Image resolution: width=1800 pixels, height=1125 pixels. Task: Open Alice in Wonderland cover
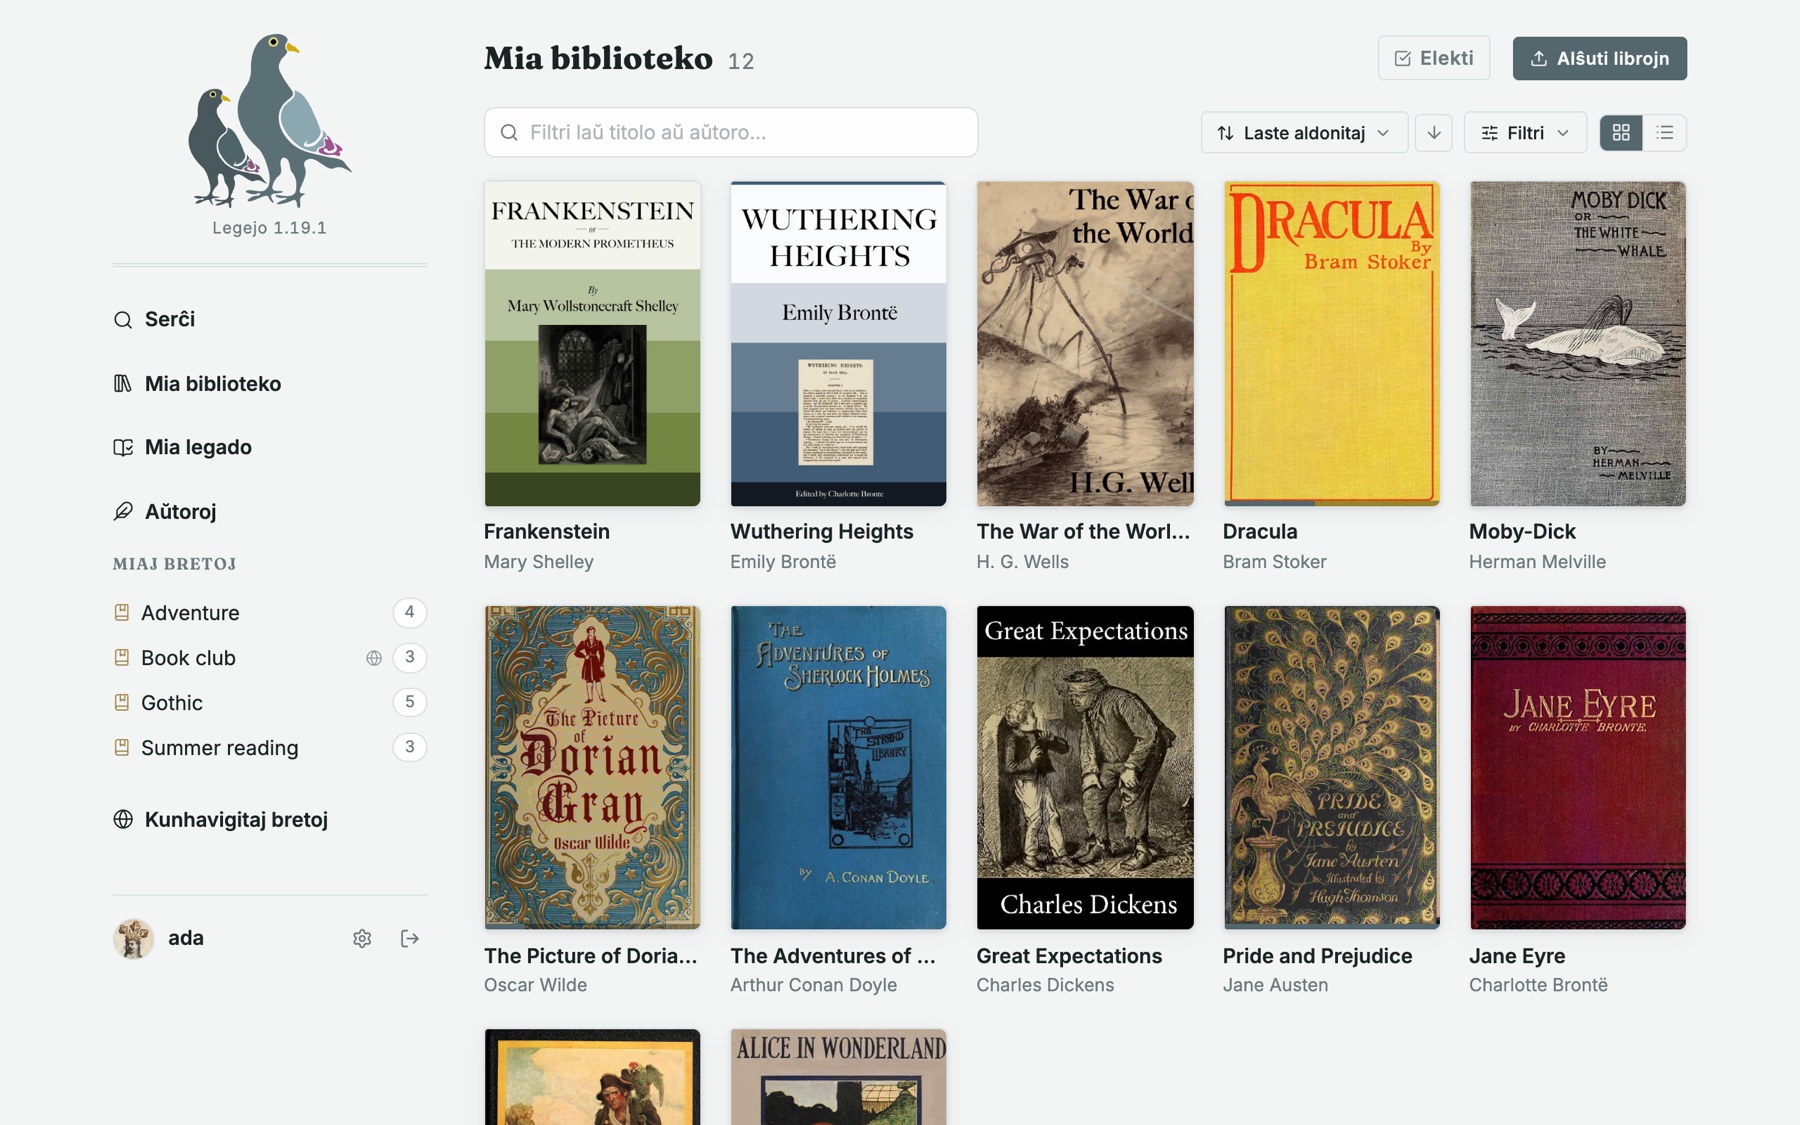(838, 1077)
